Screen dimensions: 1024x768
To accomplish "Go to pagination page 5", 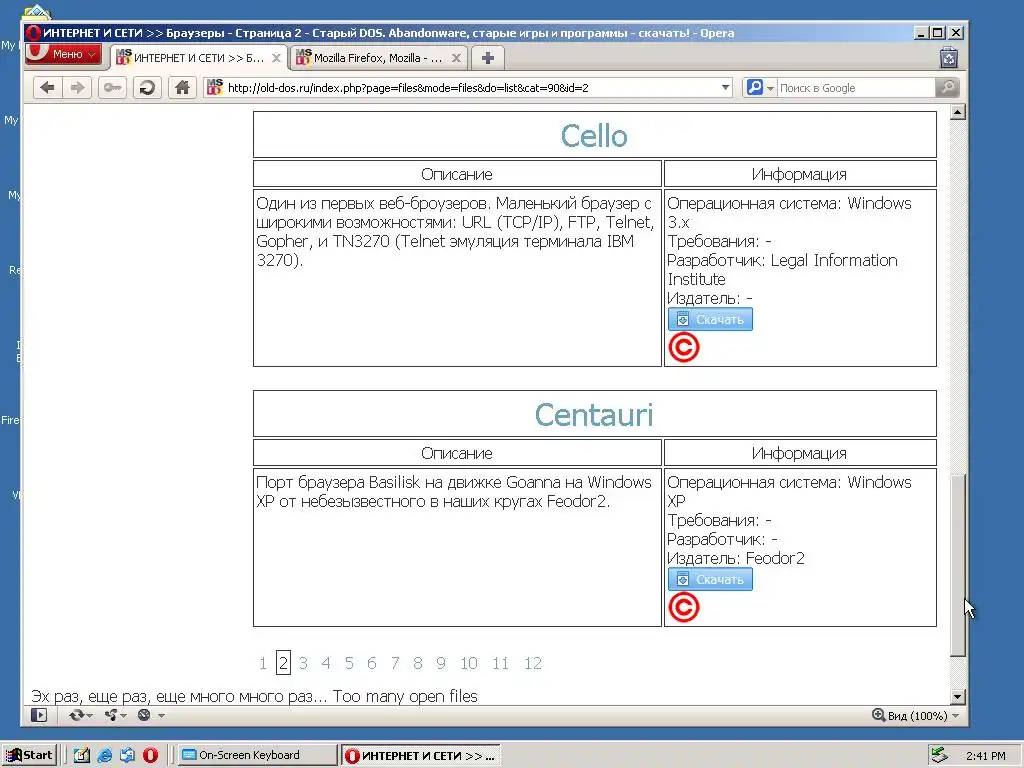I will pos(349,663).
